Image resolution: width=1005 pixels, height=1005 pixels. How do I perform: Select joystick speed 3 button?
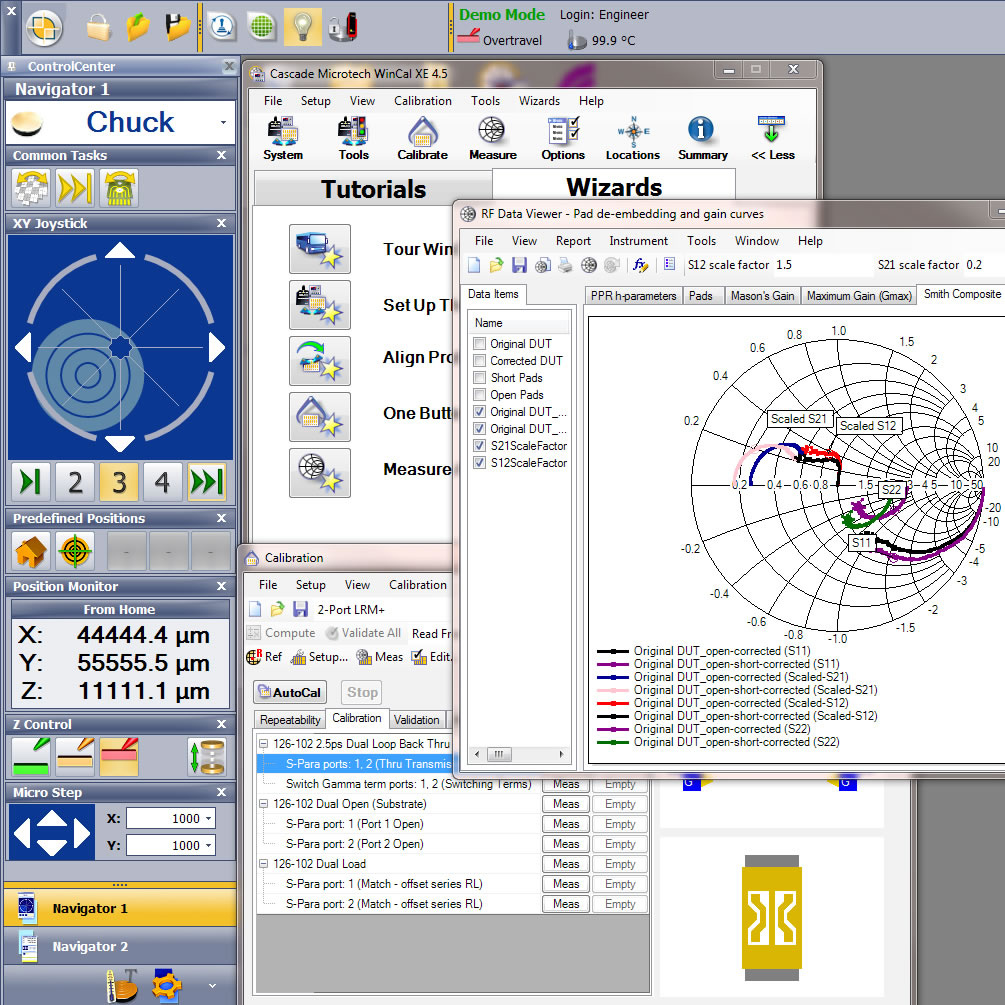(119, 481)
